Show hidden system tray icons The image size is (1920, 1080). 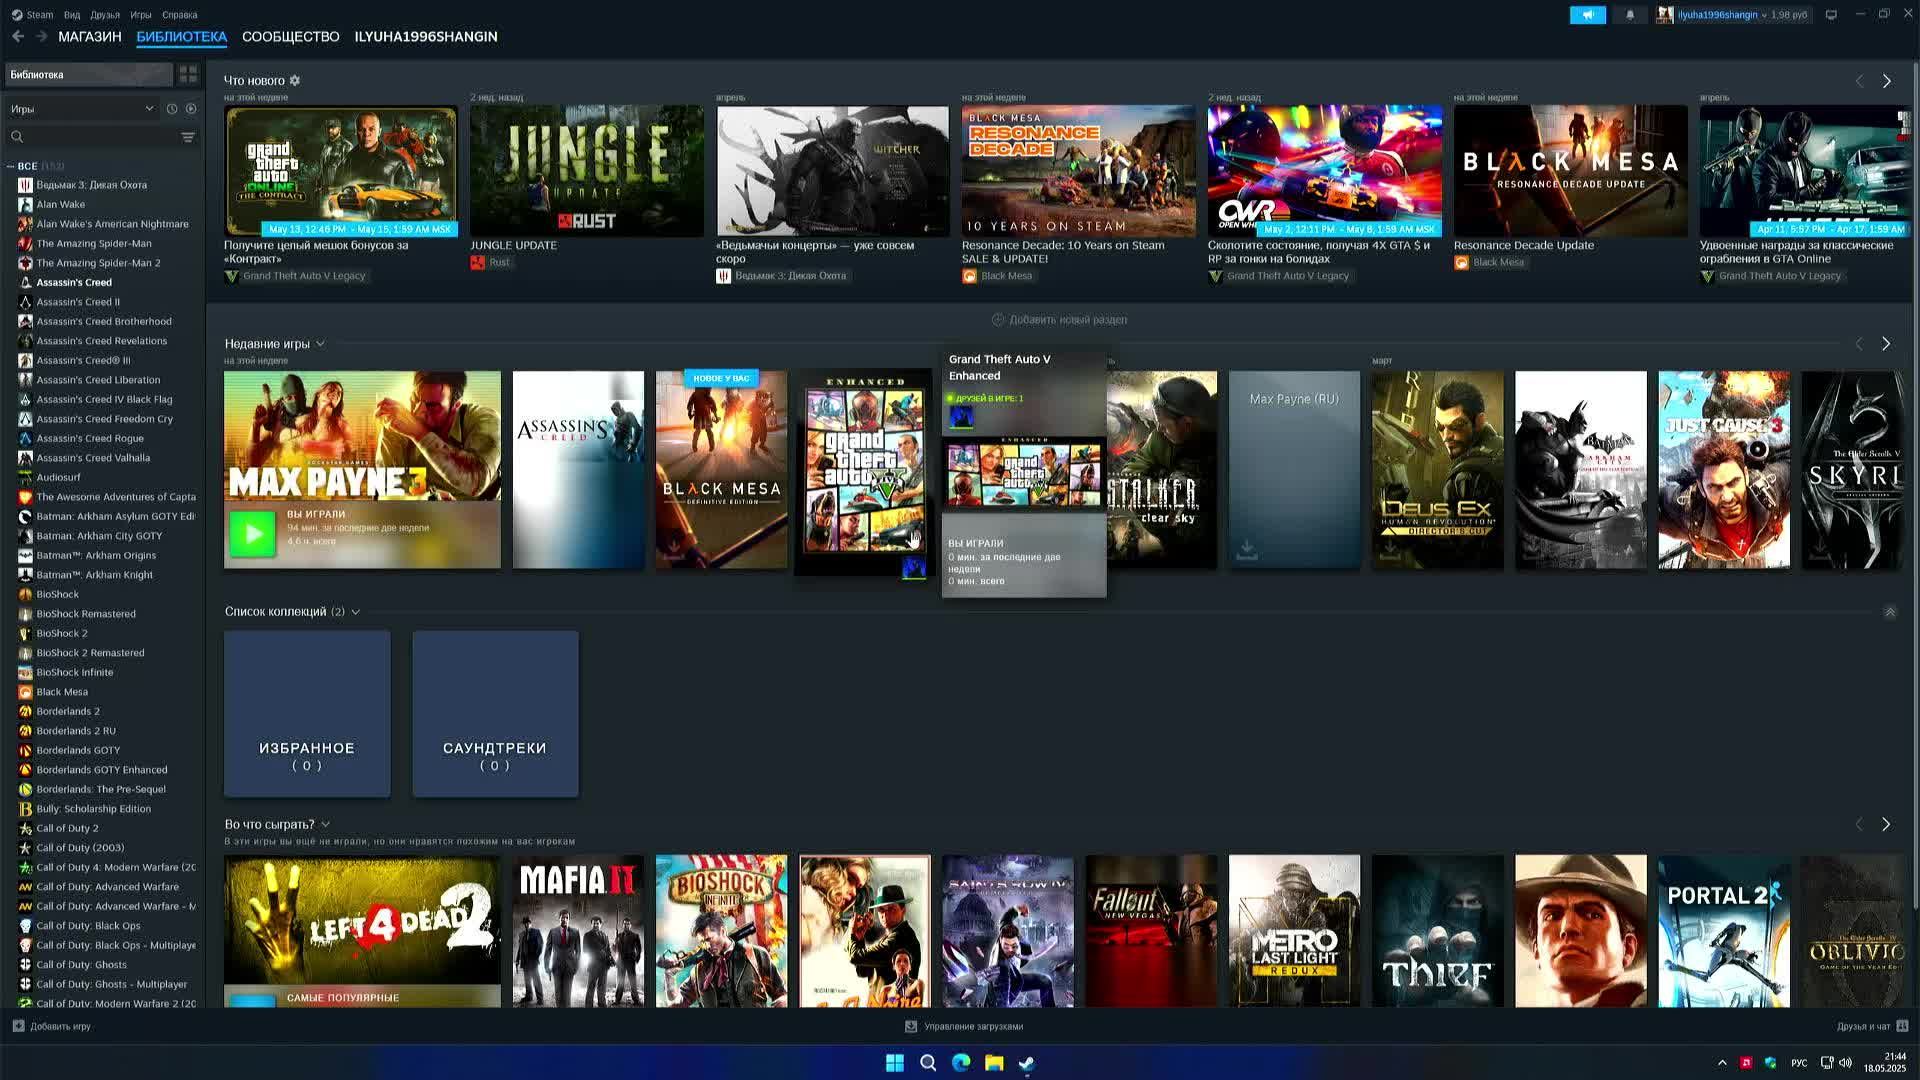click(1722, 1063)
